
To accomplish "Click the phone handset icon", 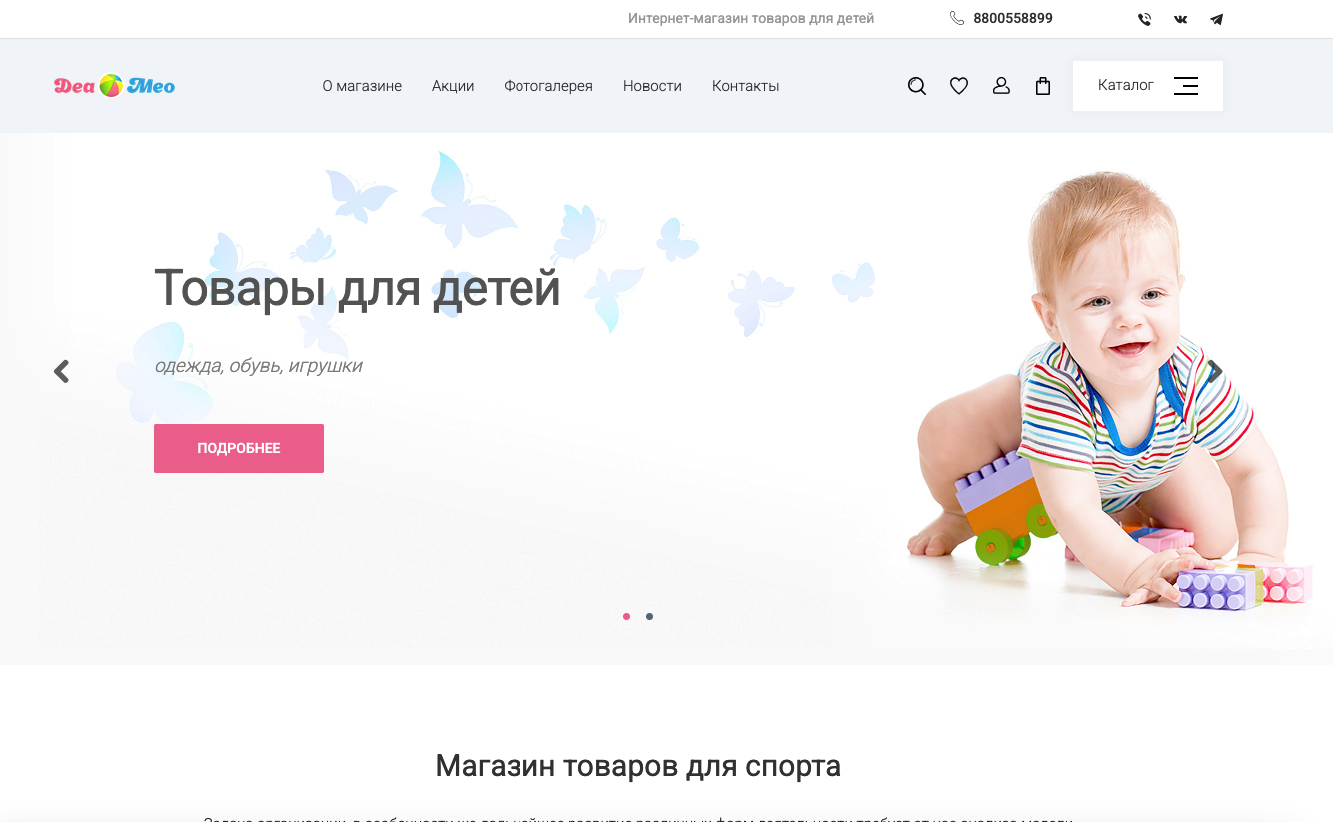I will click(957, 18).
